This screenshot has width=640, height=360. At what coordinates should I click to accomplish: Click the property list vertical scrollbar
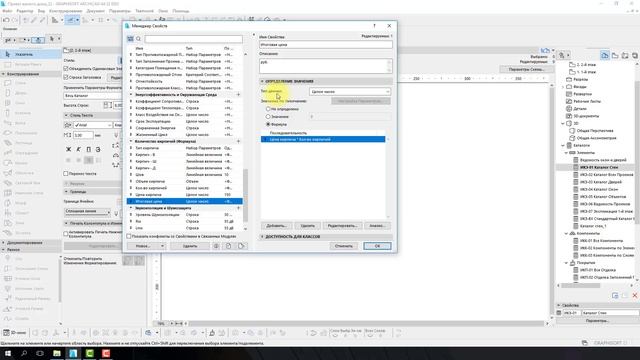coord(245,195)
